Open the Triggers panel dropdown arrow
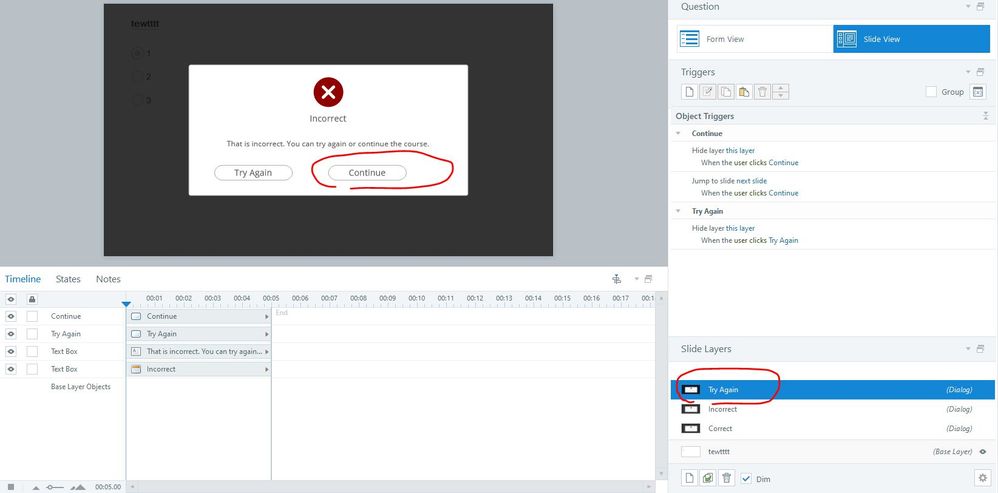This screenshot has width=998, height=493. click(969, 72)
